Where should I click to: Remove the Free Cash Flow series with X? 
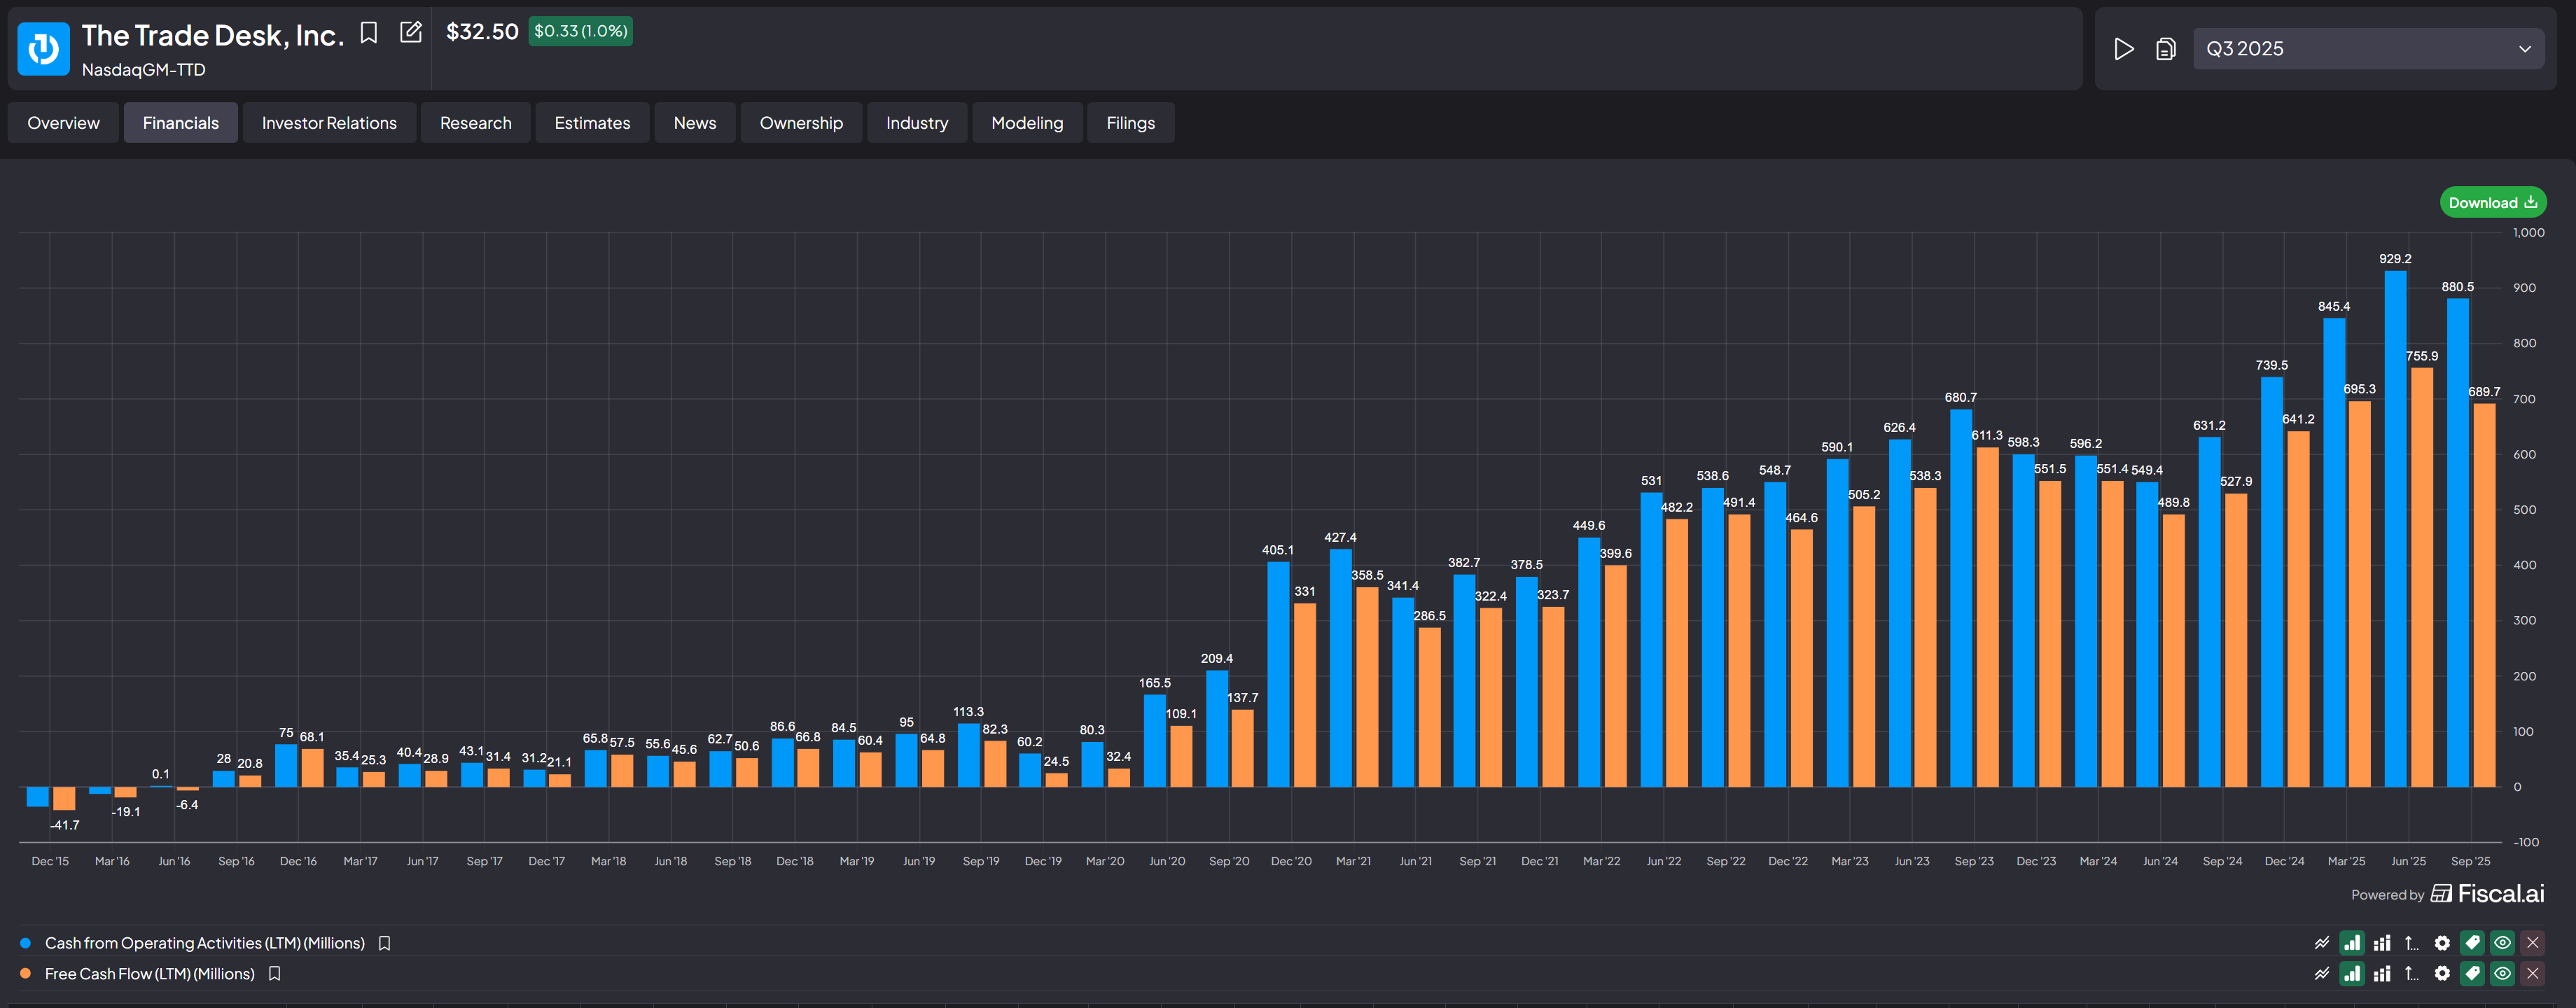pos(2532,974)
